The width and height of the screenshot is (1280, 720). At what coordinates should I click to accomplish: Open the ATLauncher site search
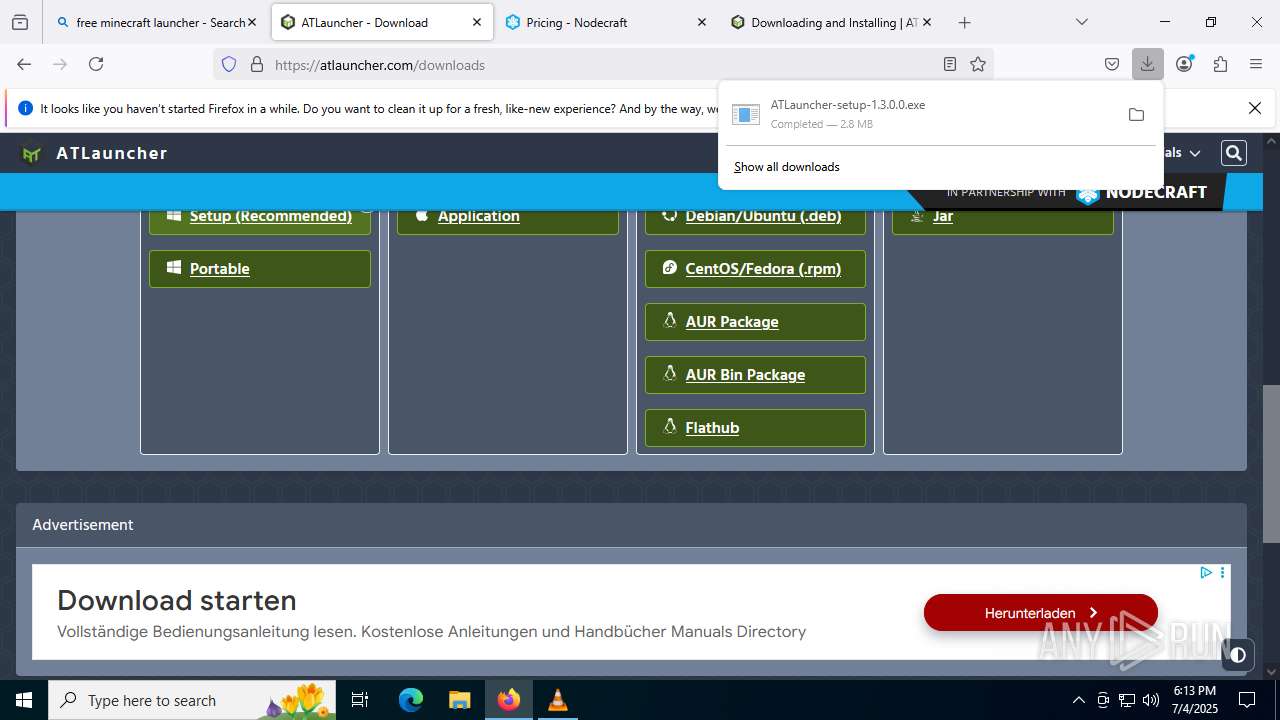(x=1234, y=153)
